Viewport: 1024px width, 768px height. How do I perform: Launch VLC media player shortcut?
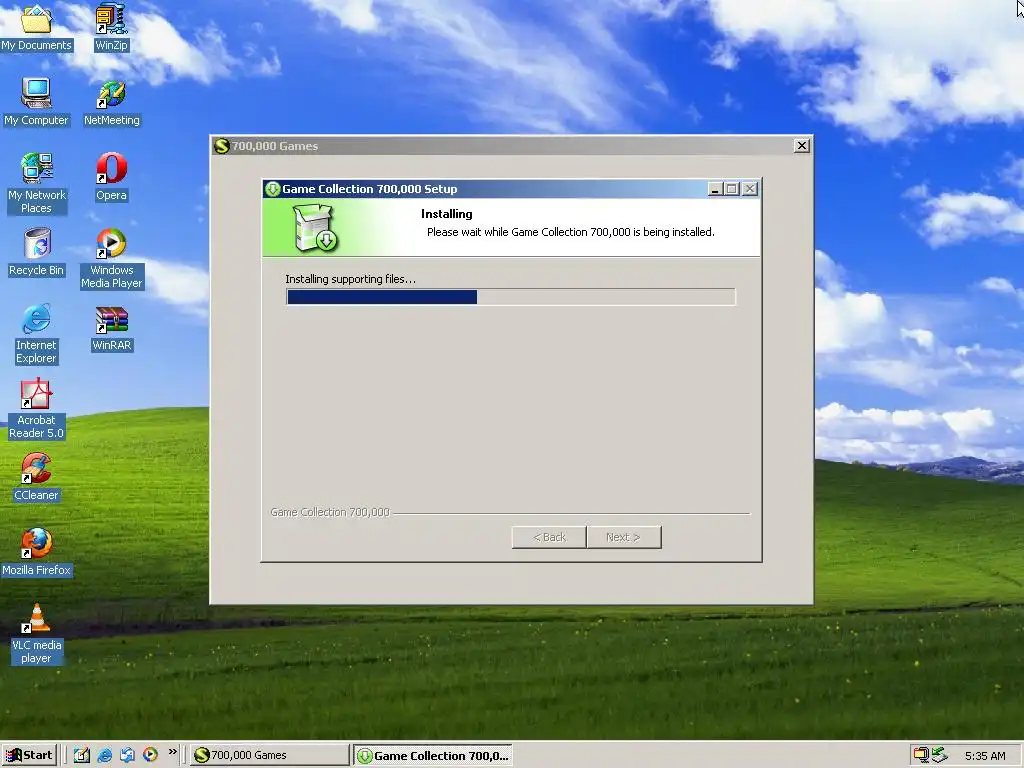(37, 633)
